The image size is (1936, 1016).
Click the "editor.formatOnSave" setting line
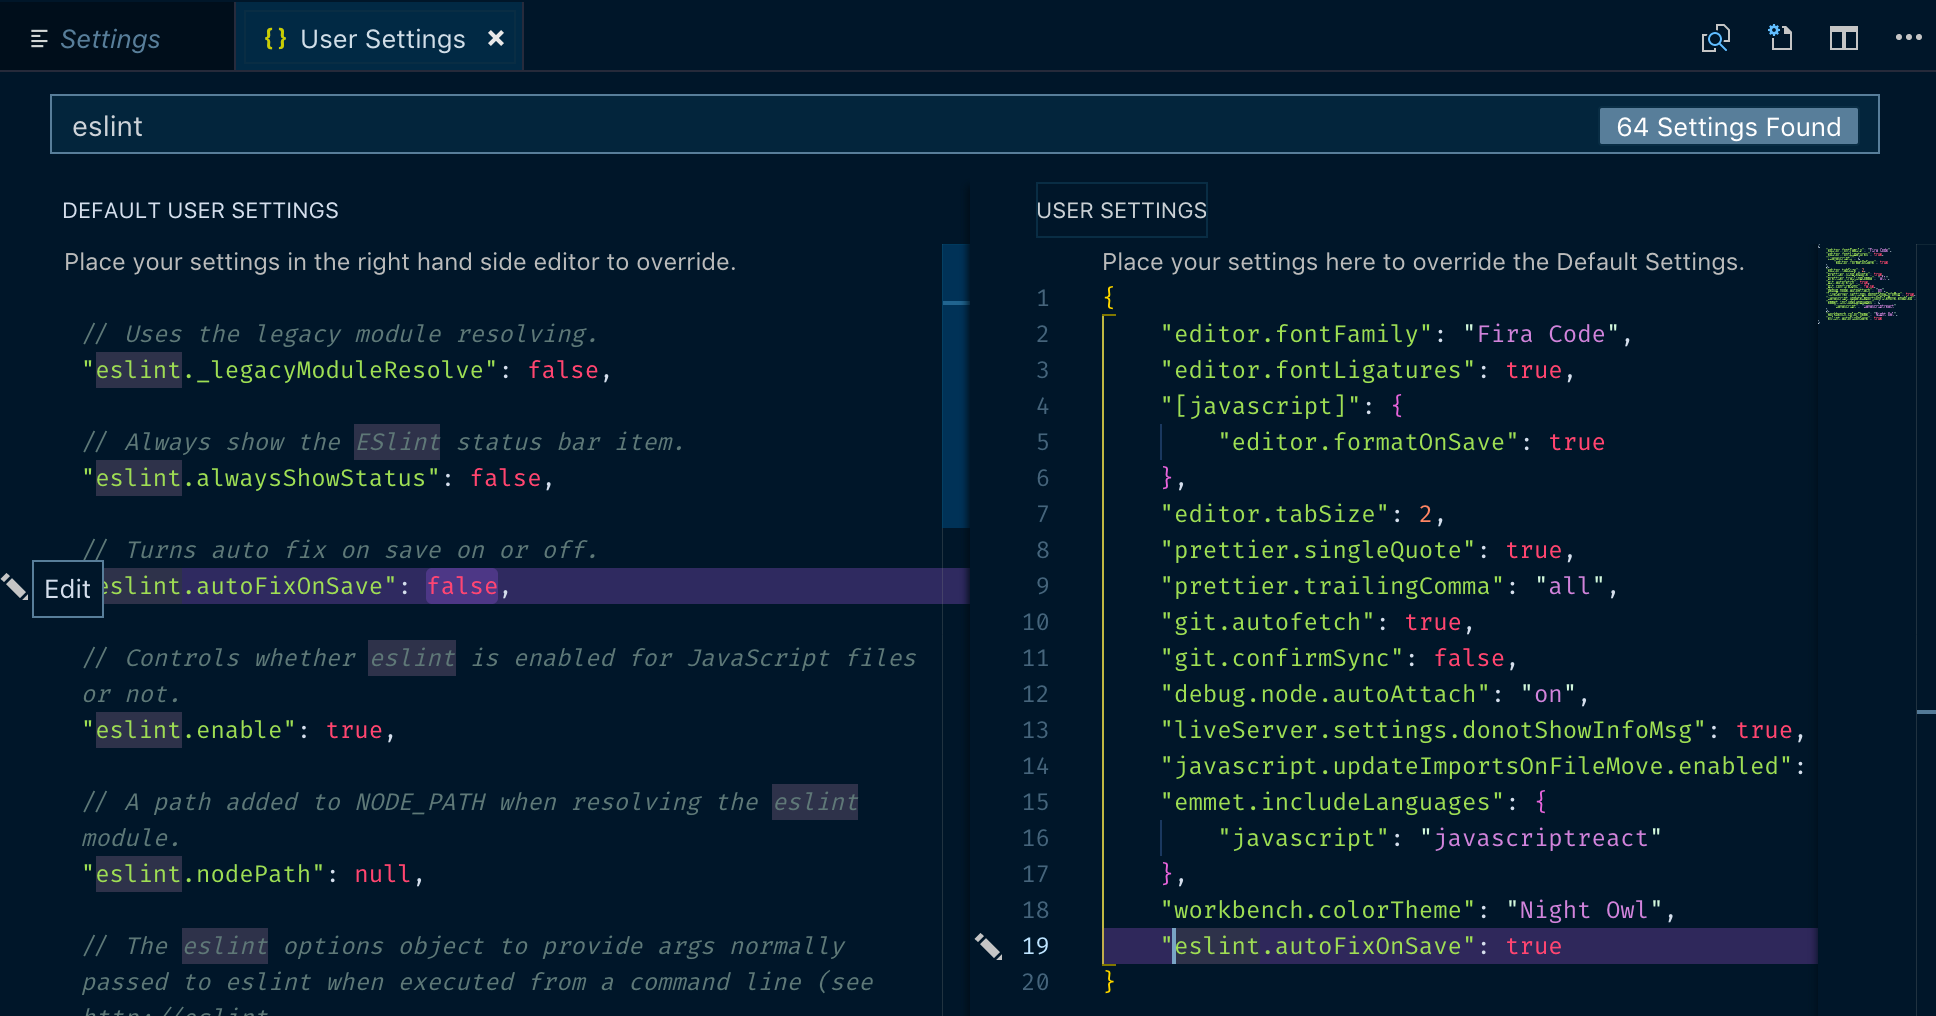pos(1411,442)
